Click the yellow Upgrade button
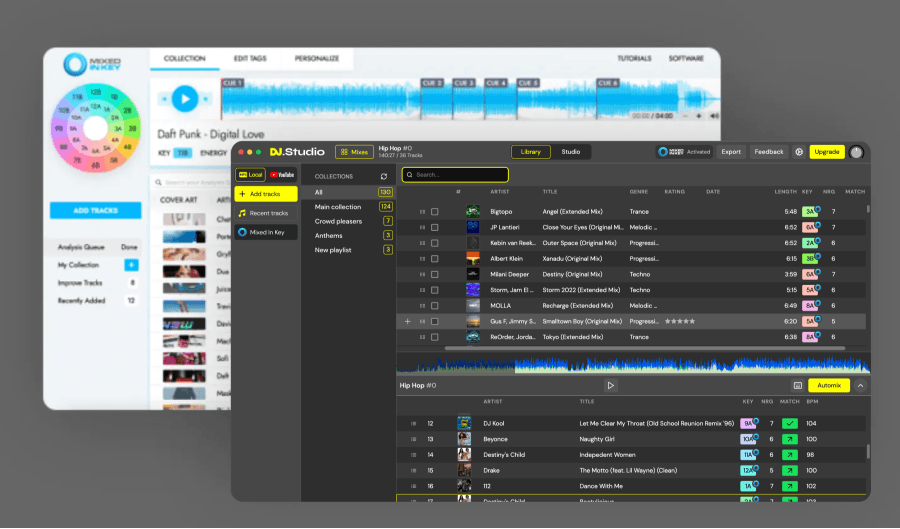This screenshot has width=900, height=529. (x=827, y=152)
